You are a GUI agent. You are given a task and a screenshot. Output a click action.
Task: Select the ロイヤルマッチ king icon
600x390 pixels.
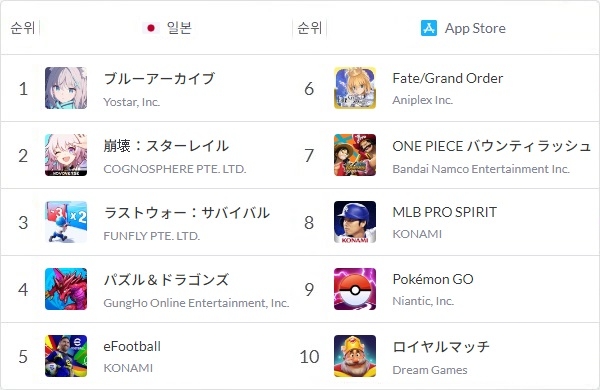(x=355, y=356)
